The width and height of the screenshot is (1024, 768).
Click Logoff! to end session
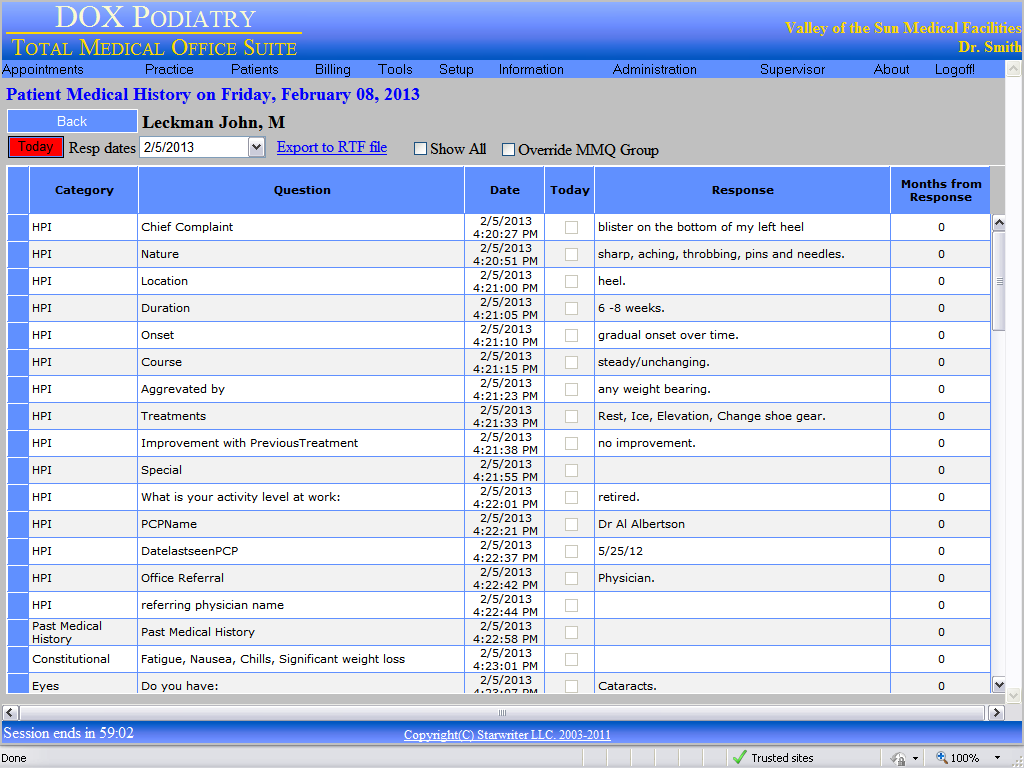coord(954,69)
